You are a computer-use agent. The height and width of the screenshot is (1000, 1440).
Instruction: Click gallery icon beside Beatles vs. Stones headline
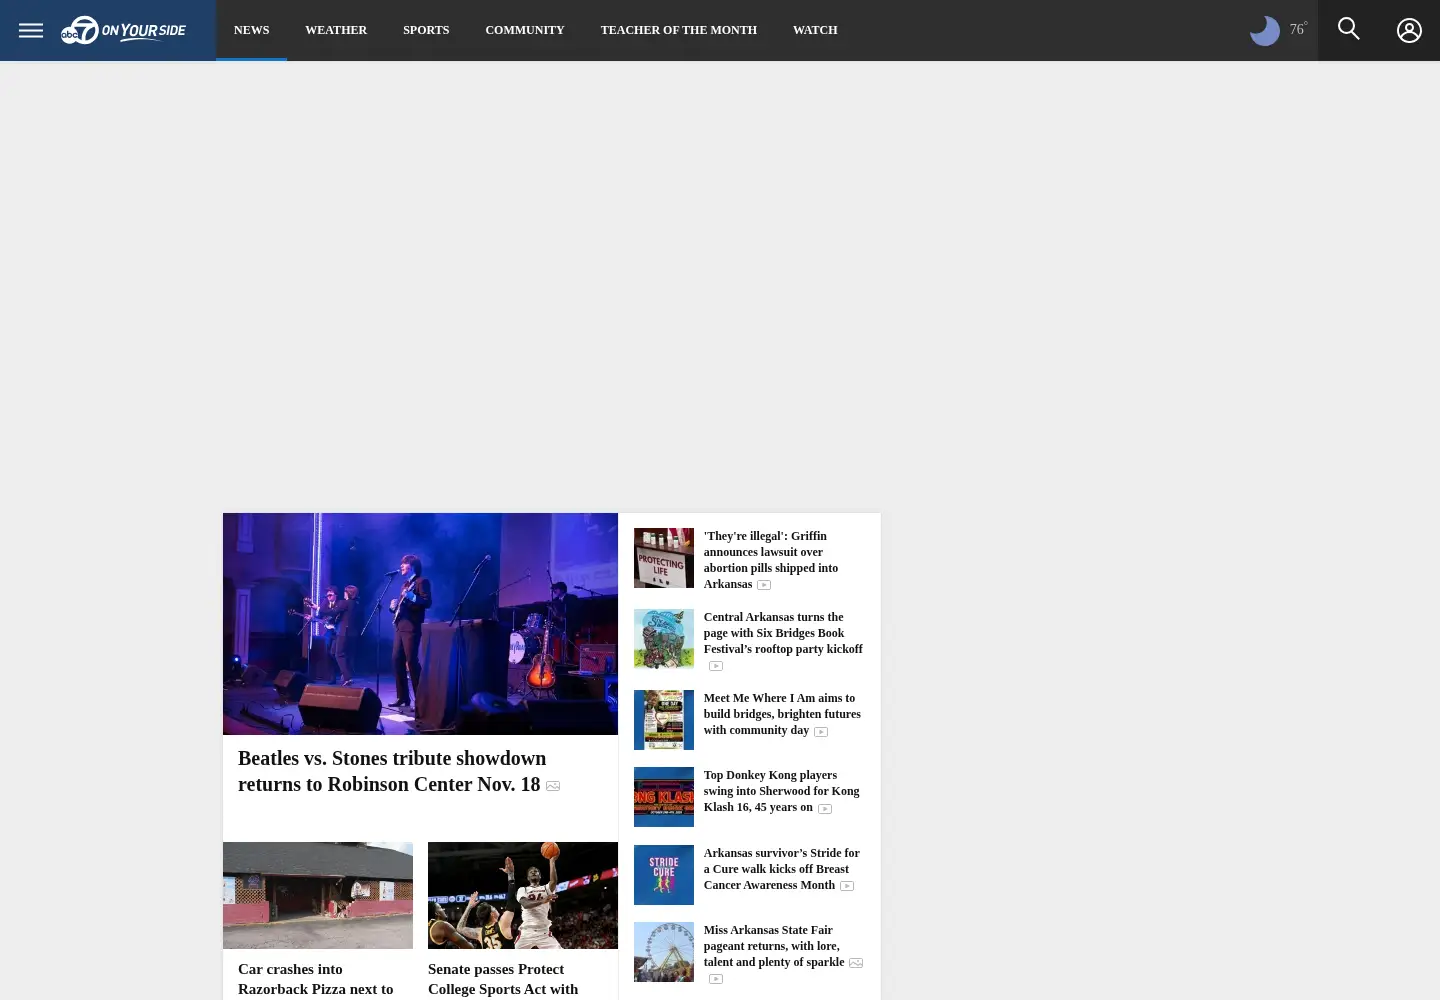pyautogui.click(x=553, y=786)
